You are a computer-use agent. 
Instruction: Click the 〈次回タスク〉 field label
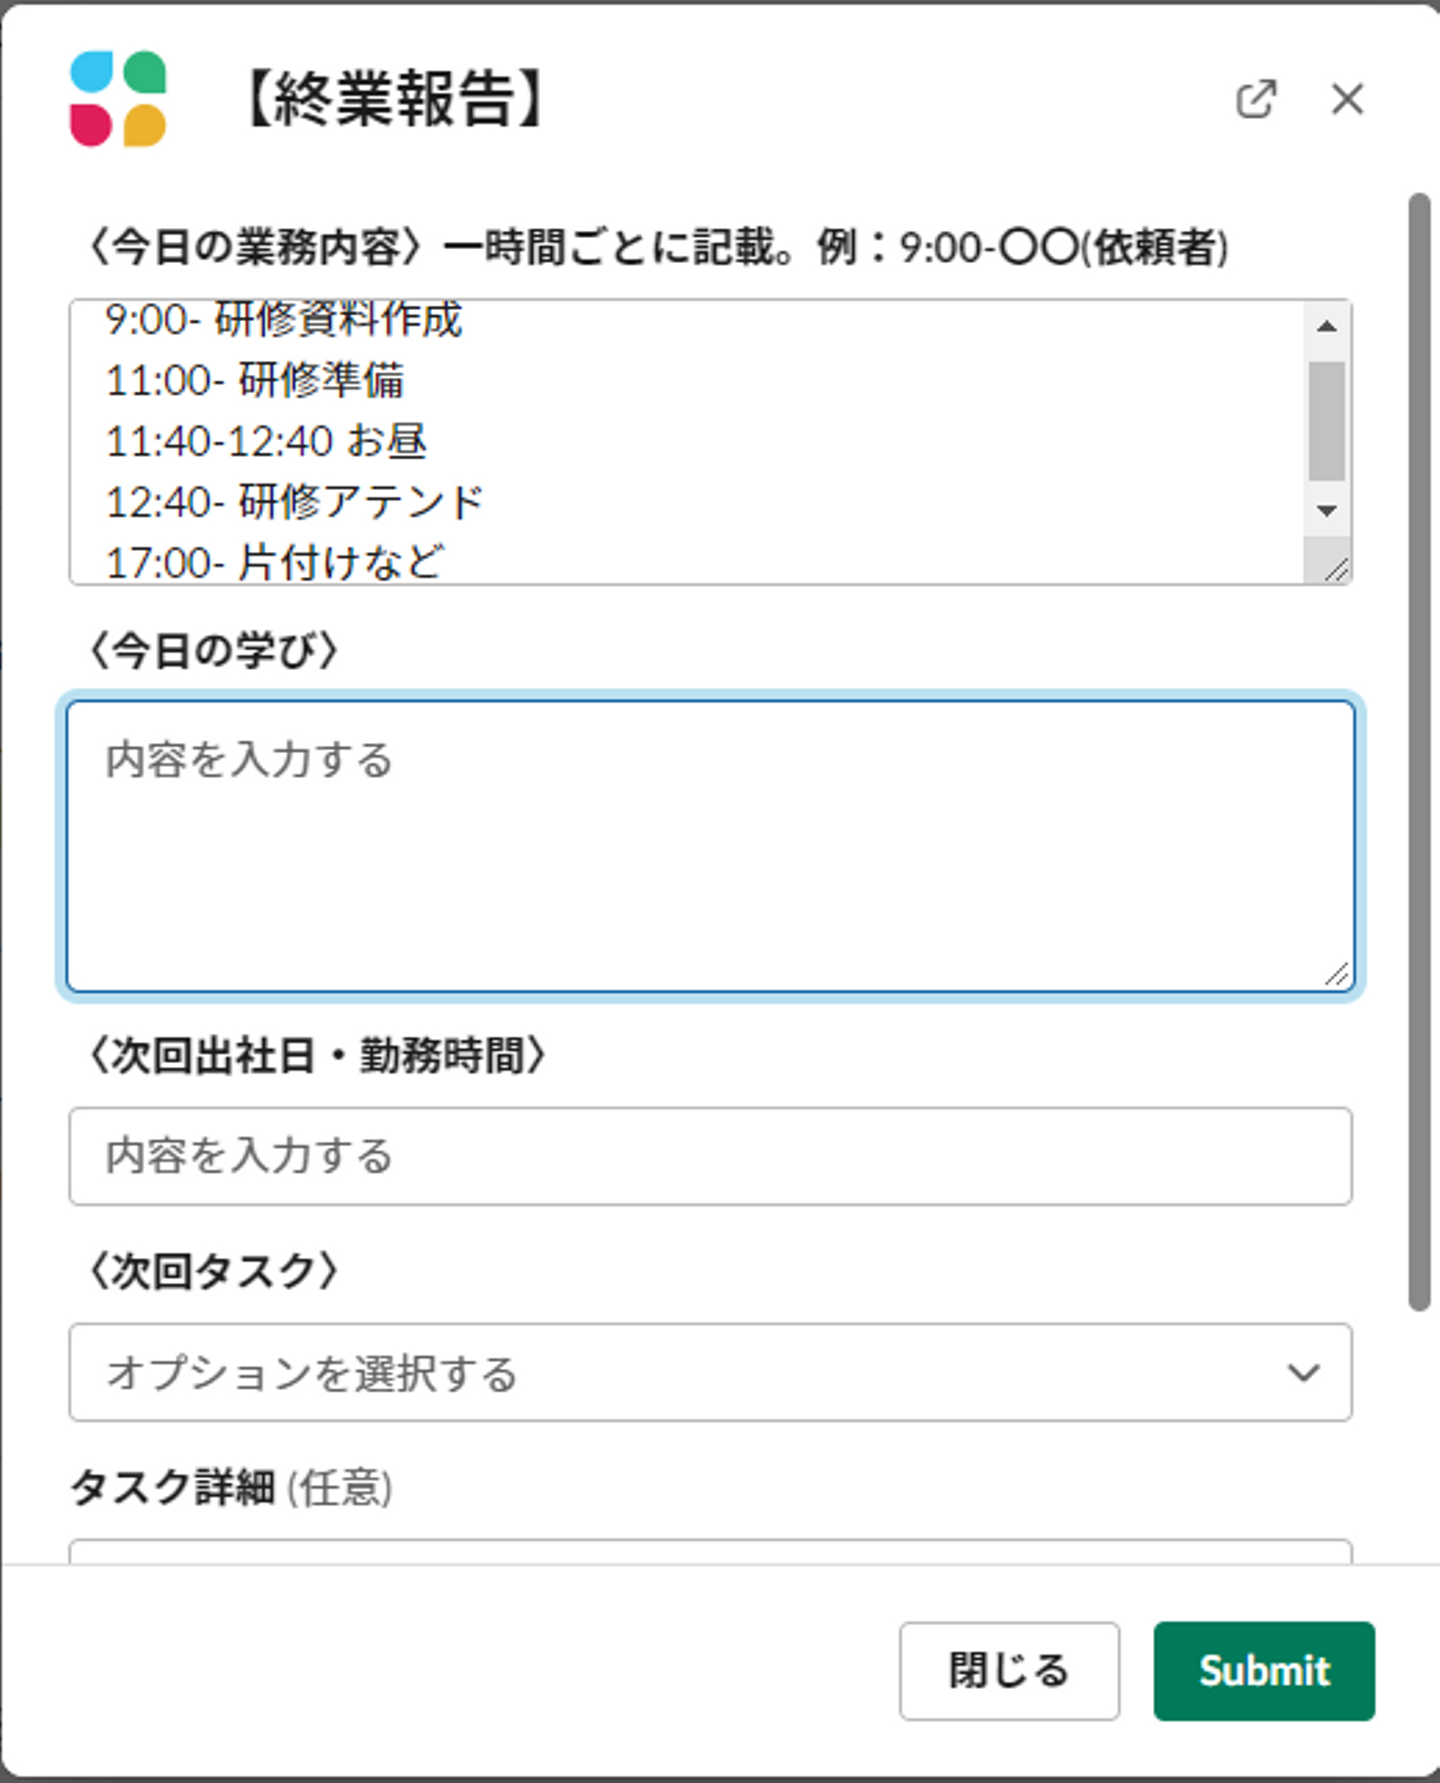pos(213,1272)
